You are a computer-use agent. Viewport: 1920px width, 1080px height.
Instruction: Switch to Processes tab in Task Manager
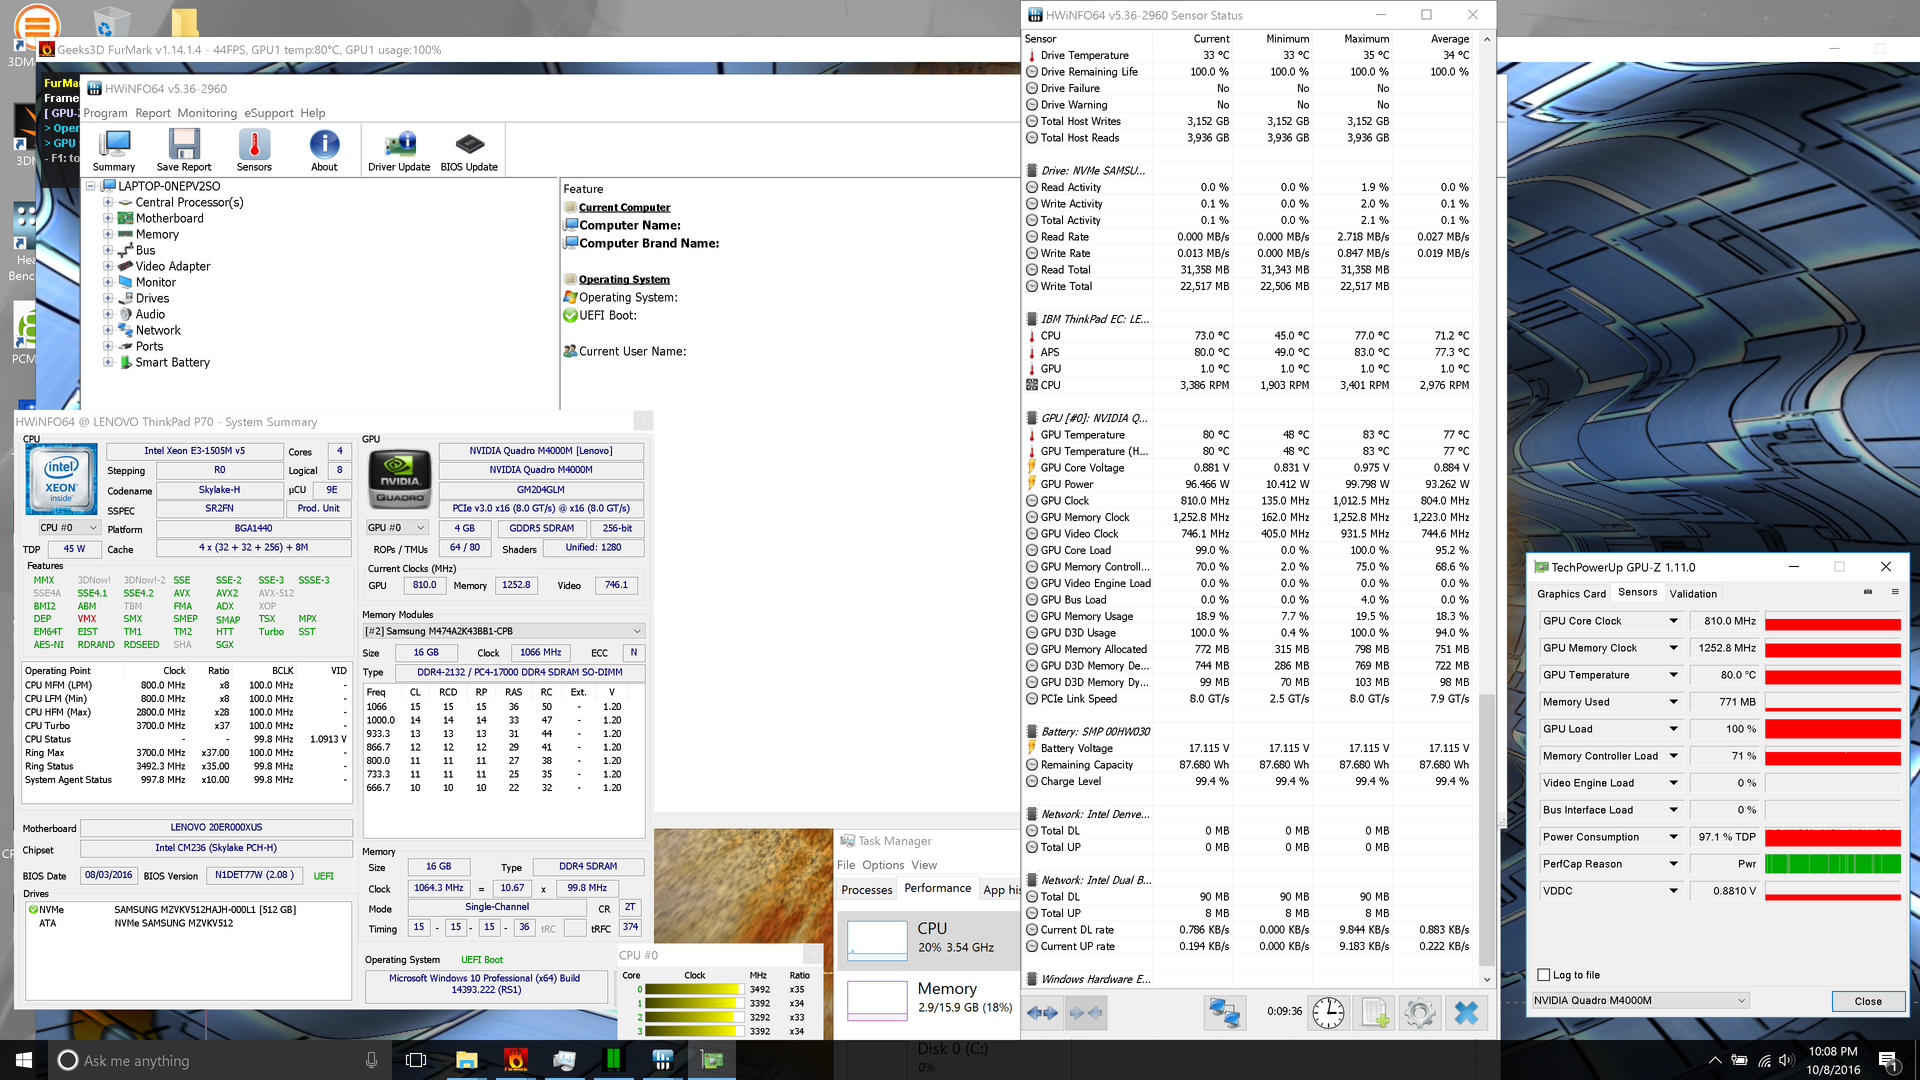click(866, 889)
